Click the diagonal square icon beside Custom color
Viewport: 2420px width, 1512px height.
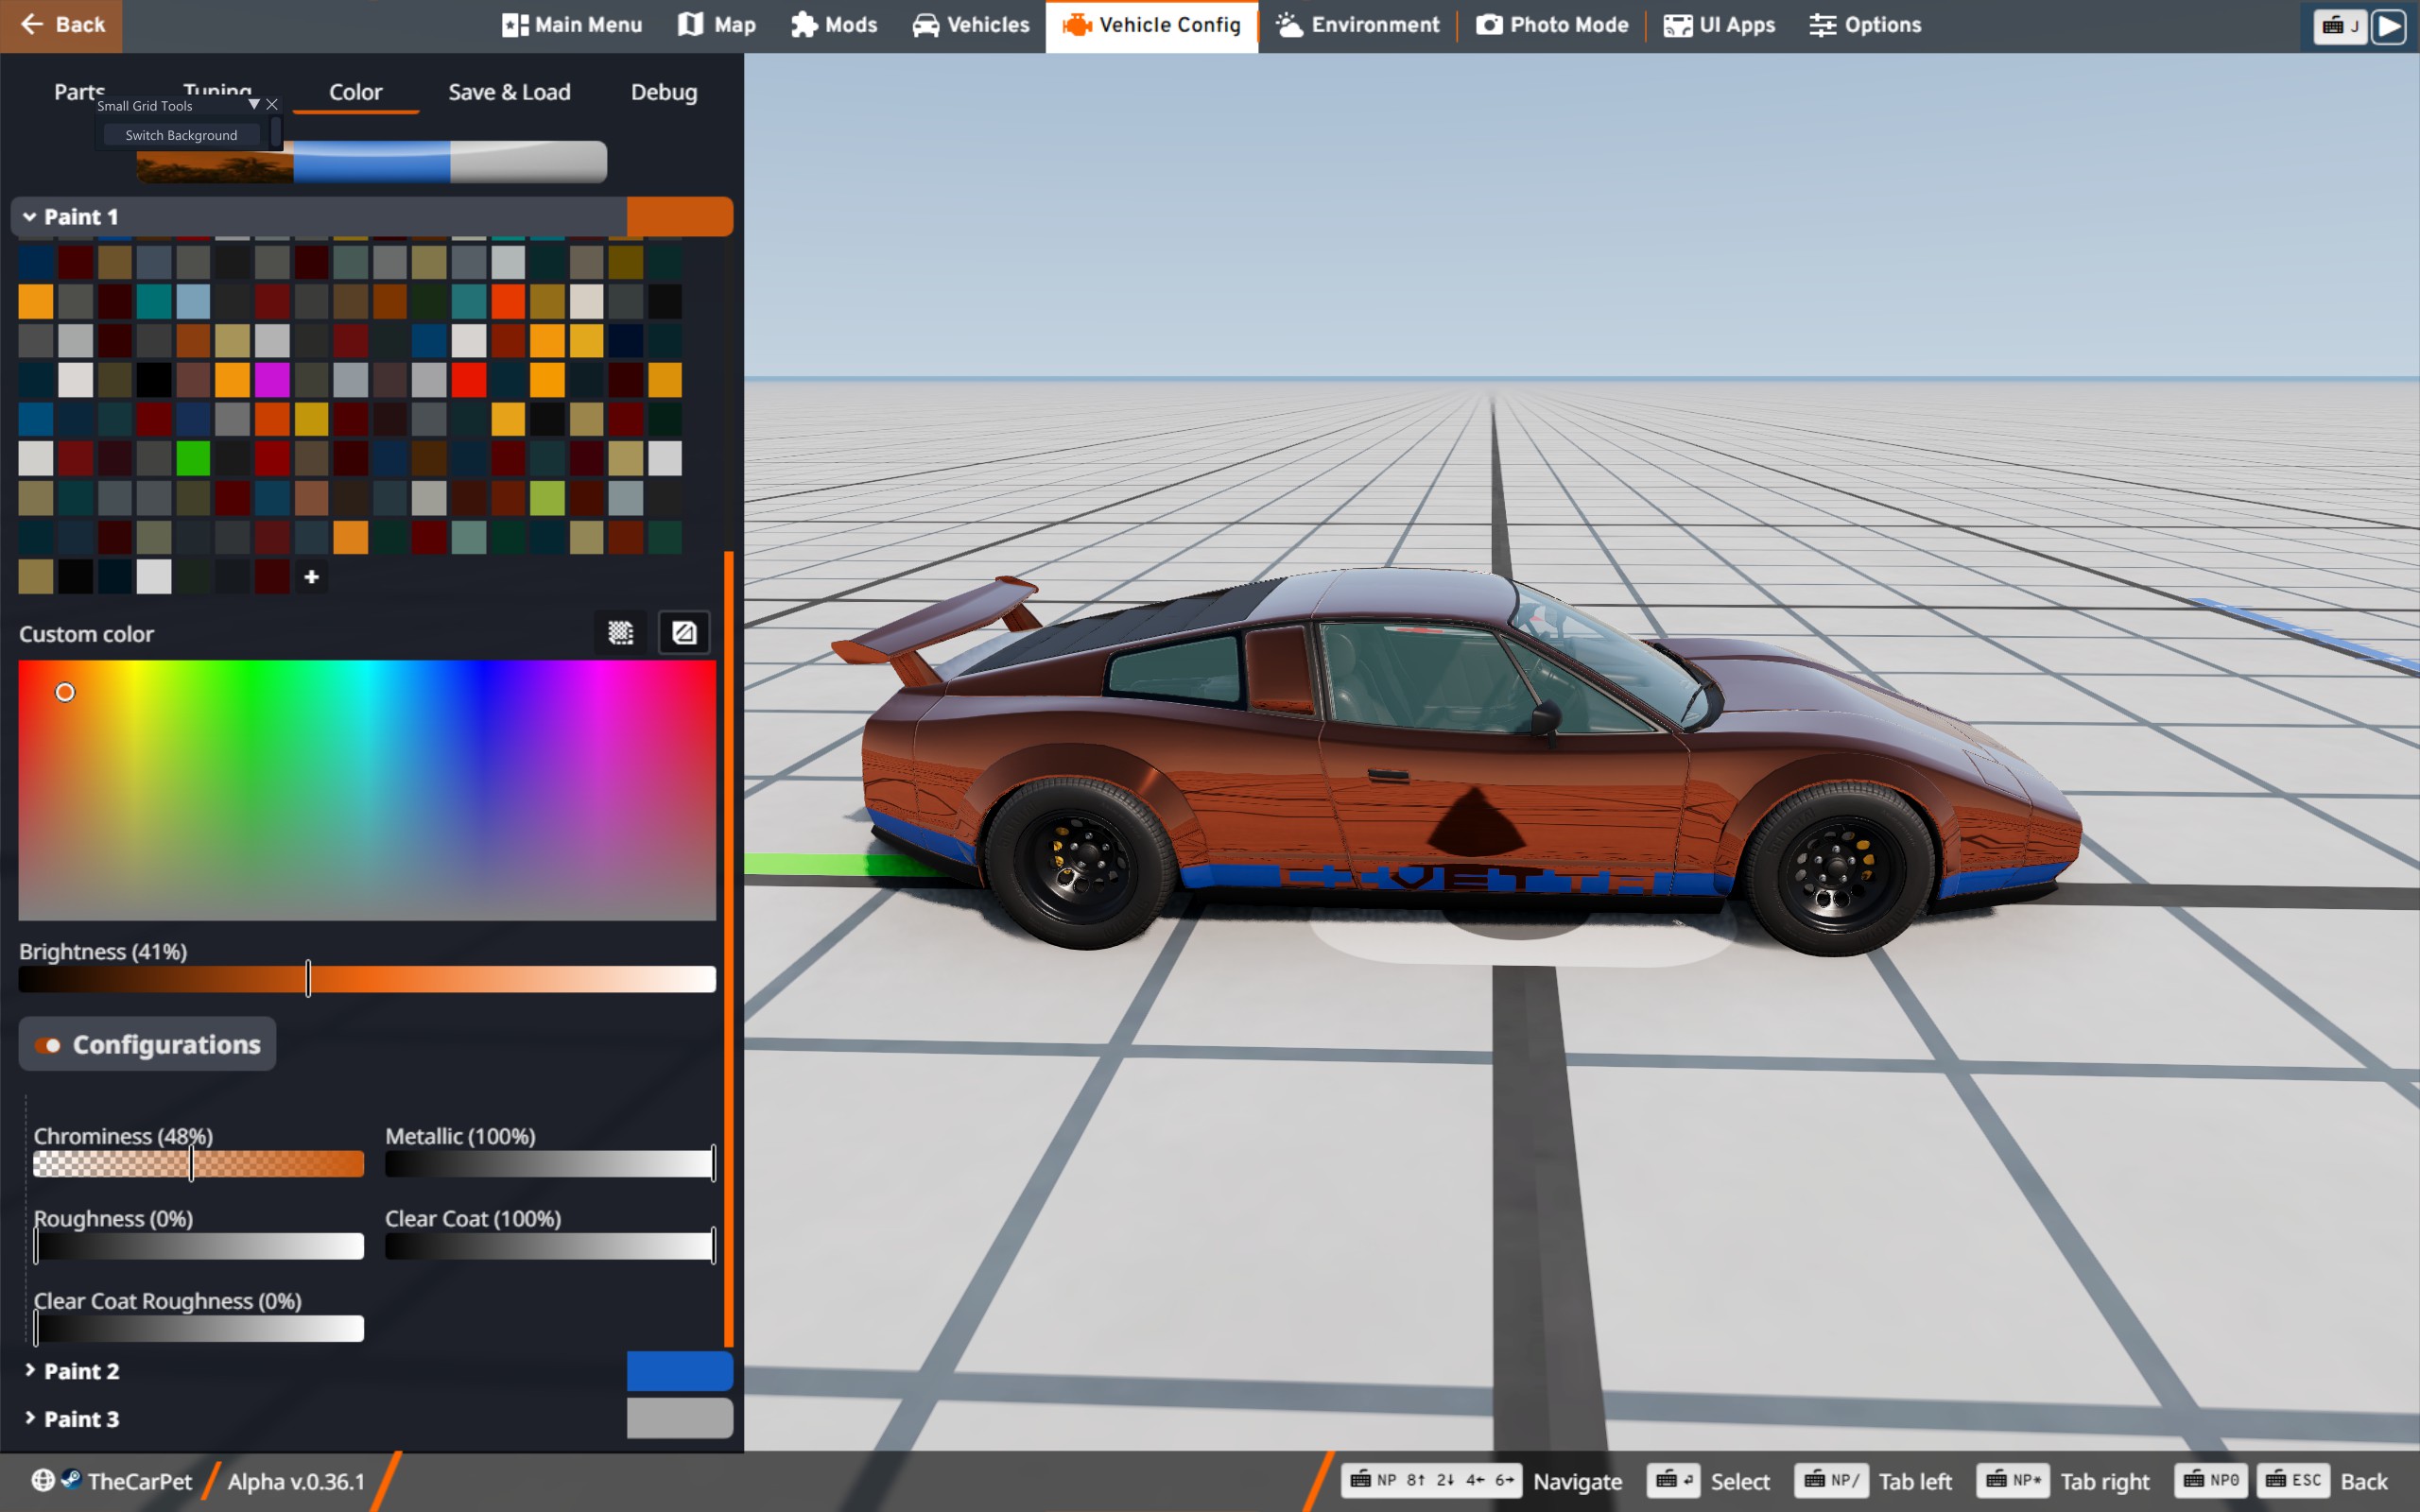pos(684,633)
